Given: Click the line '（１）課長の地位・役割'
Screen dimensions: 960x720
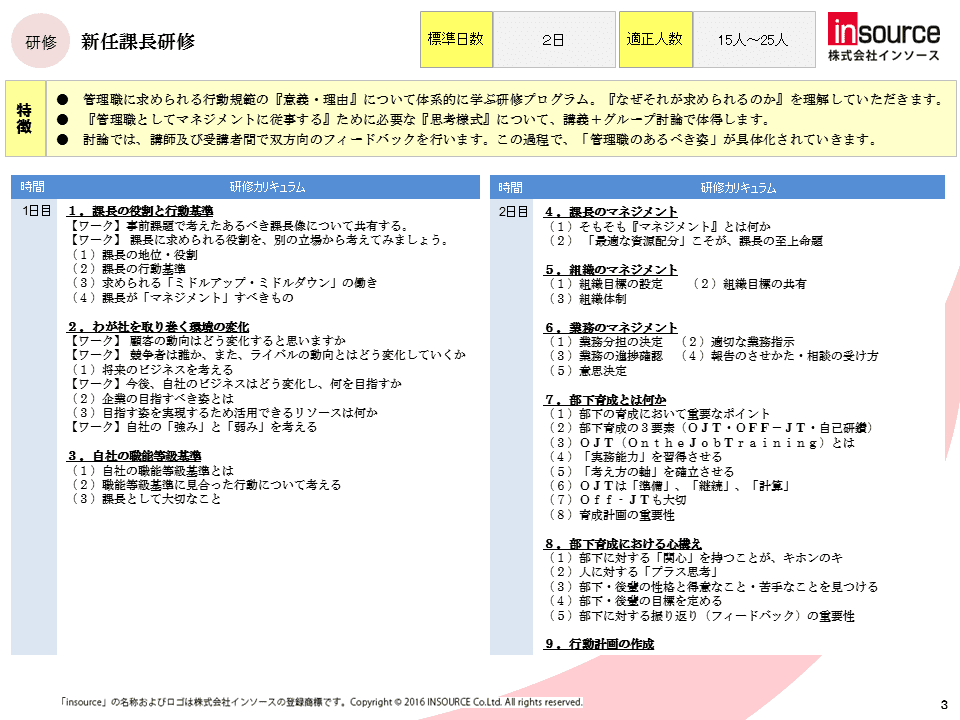Looking at the screenshot, I should [133, 255].
